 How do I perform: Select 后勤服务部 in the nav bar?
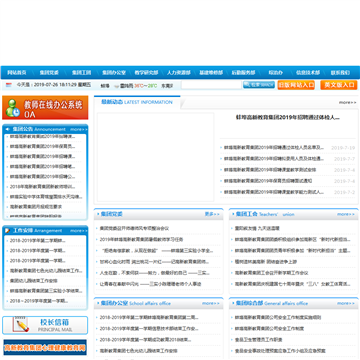click(243, 72)
